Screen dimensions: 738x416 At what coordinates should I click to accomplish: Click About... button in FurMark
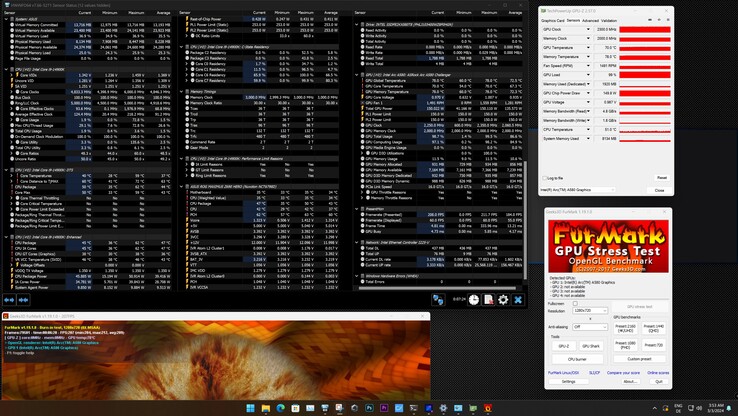[630, 382]
